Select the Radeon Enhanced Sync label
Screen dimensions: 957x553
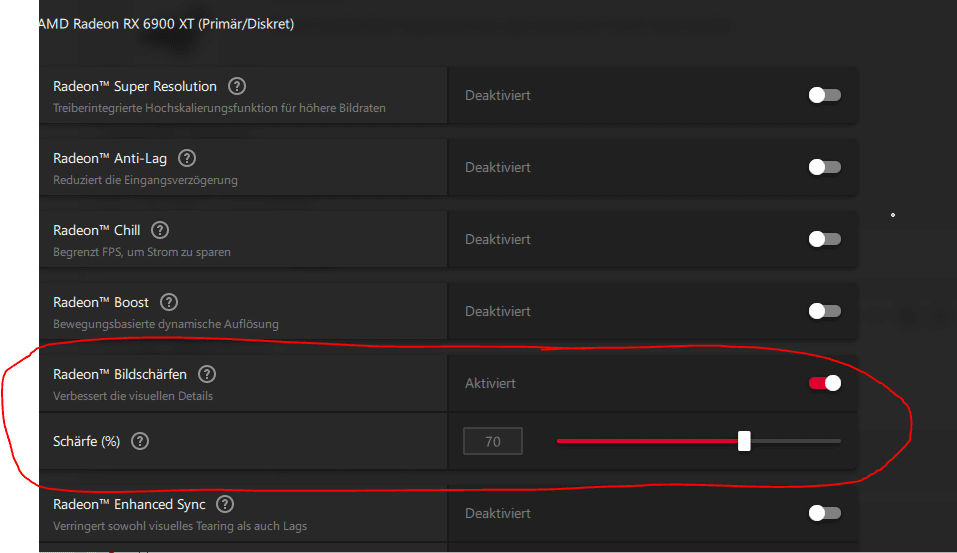click(129, 505)
